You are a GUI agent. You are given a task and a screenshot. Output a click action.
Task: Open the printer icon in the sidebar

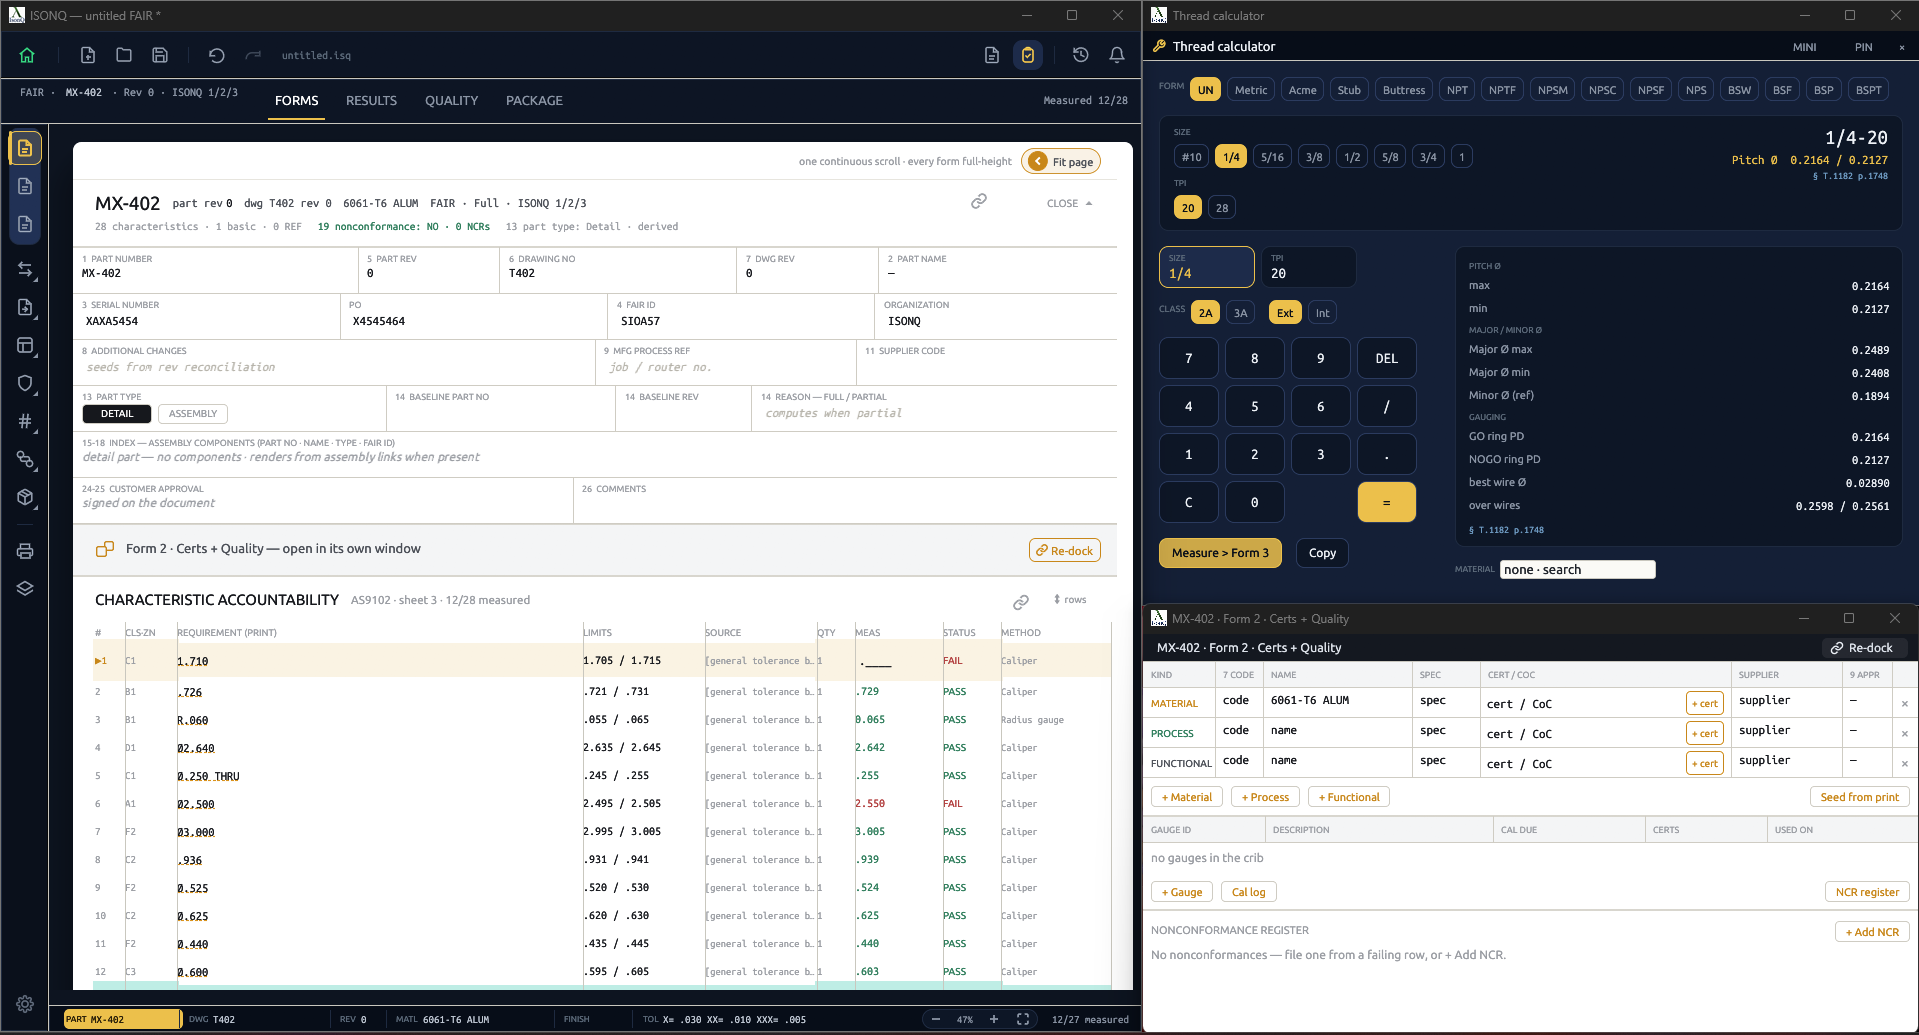26,551
